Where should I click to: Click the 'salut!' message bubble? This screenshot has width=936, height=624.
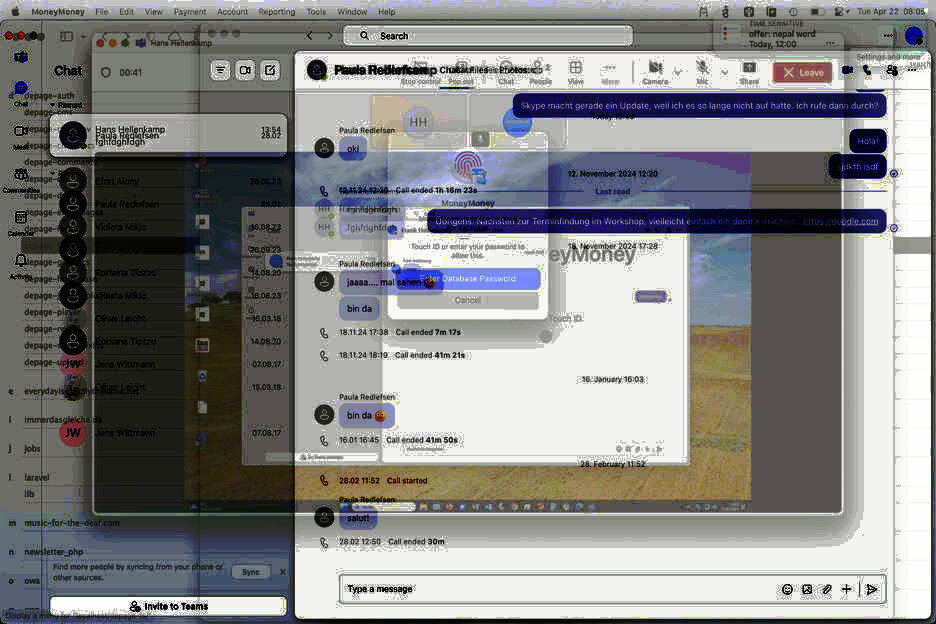click(x=358, y=518)
